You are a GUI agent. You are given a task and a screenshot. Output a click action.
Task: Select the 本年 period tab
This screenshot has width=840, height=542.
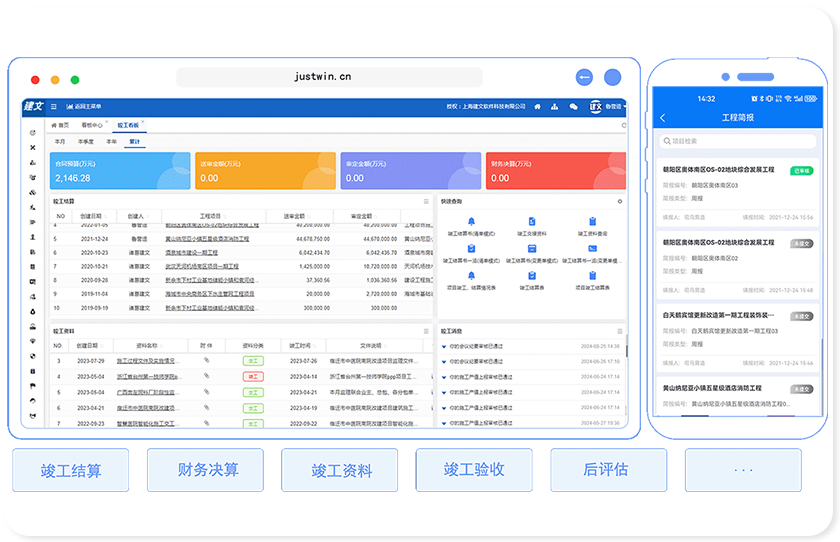pyautogui.click(x=110, y=141)
